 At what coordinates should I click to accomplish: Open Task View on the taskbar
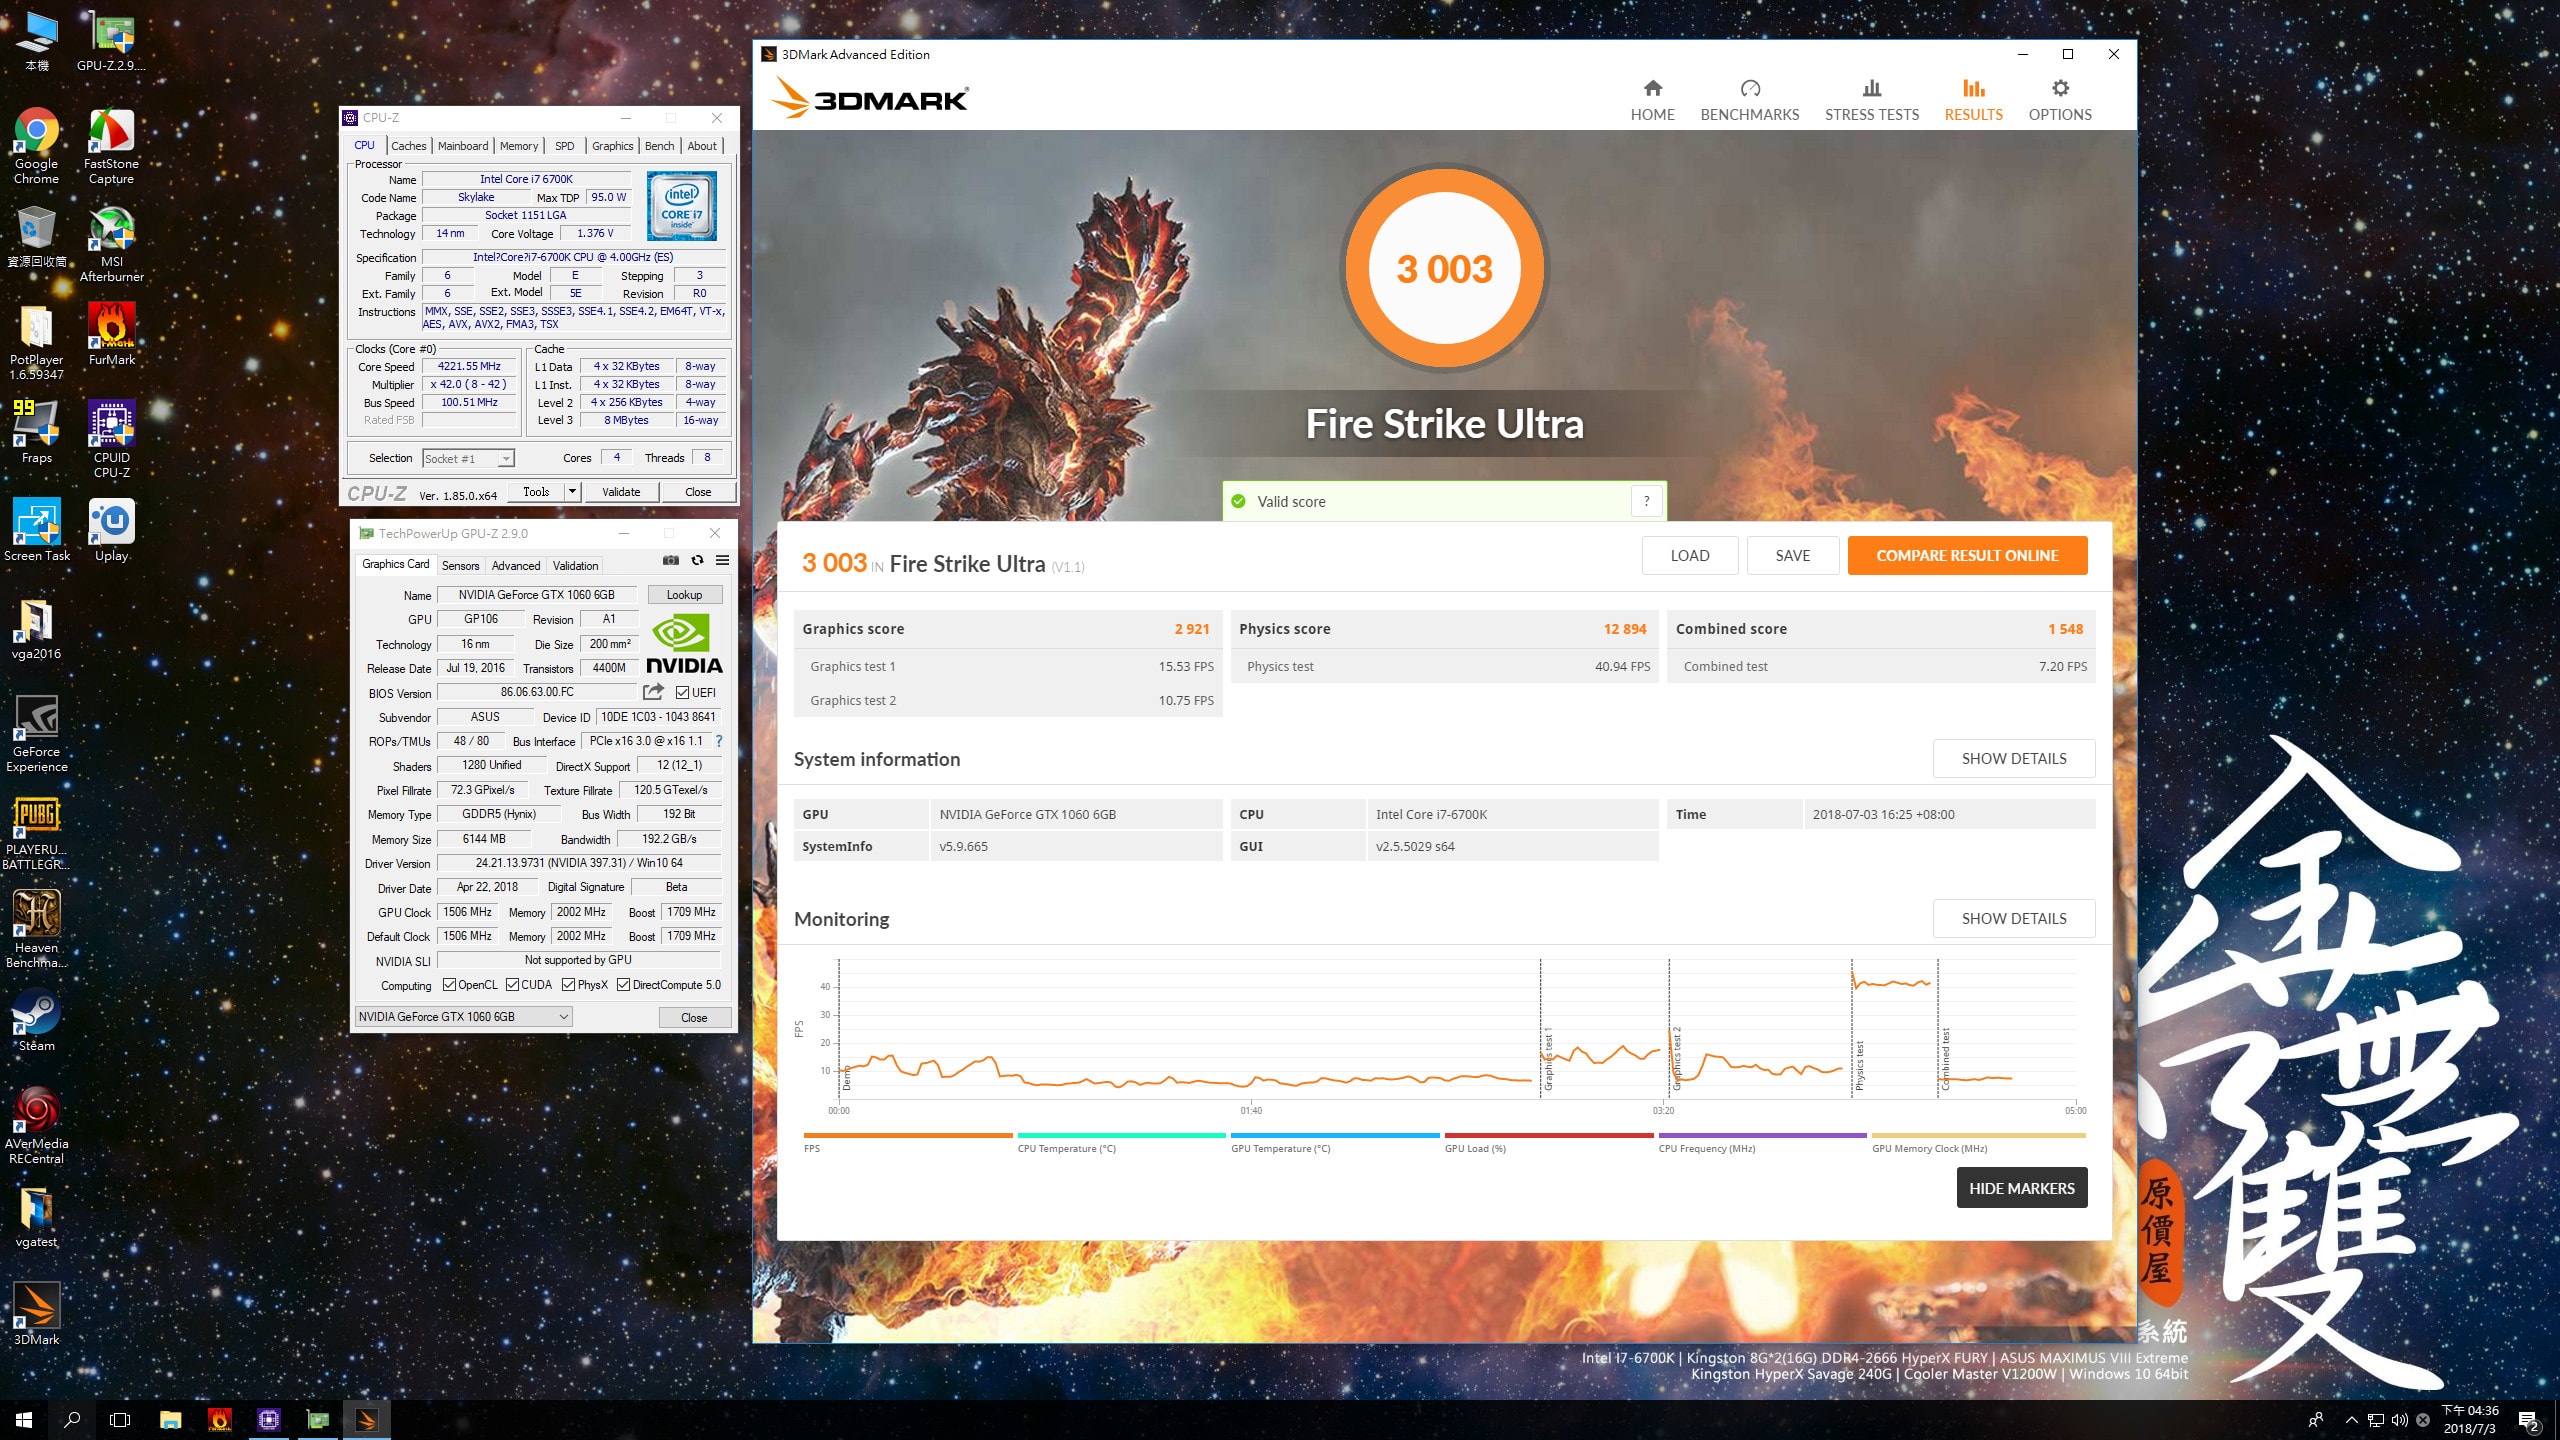(x=120, y=1419)
